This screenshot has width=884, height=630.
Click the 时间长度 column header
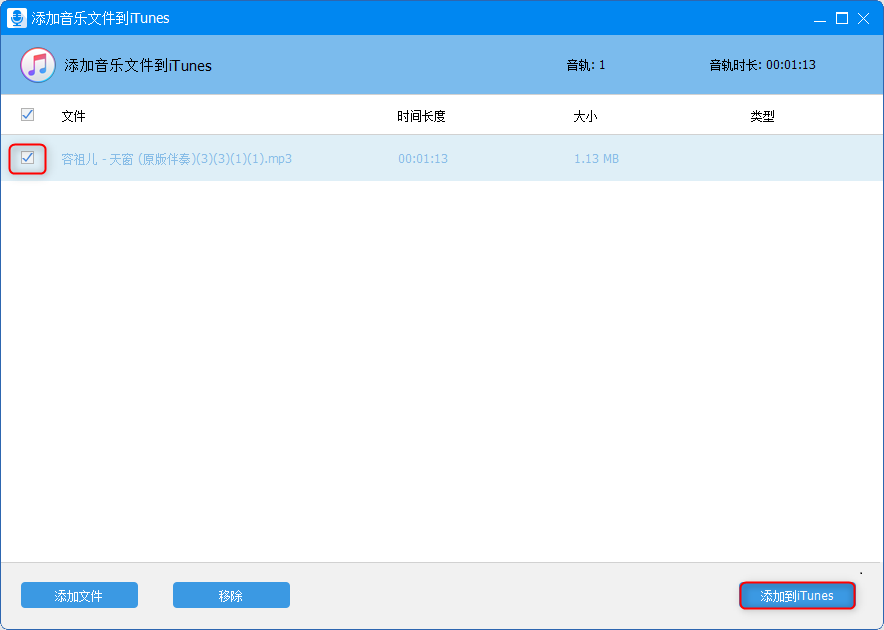[421, 116]
